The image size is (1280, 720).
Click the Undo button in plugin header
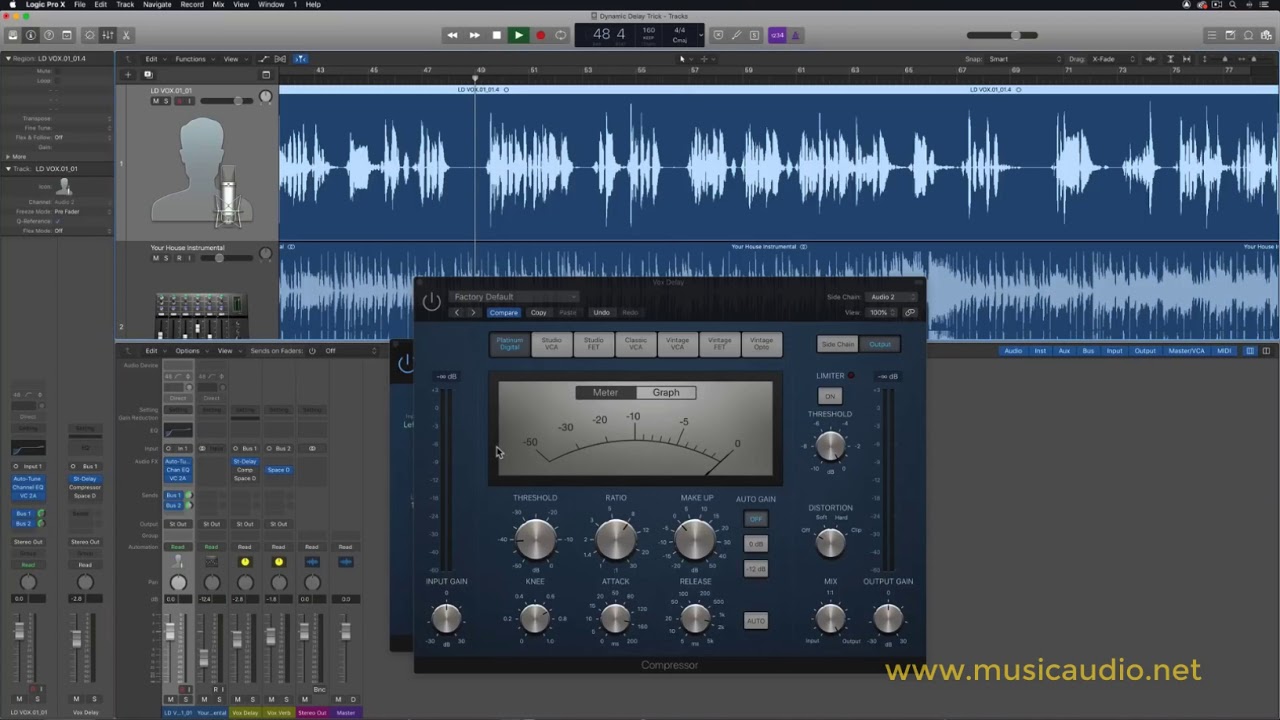(601, 313)
